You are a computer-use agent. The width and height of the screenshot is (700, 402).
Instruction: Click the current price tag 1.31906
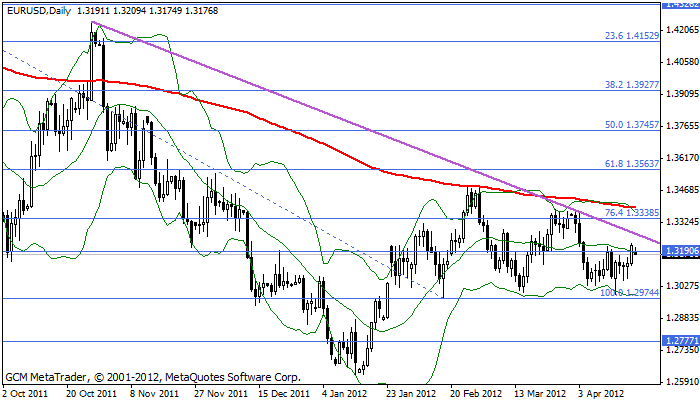(x=681, y=251)
